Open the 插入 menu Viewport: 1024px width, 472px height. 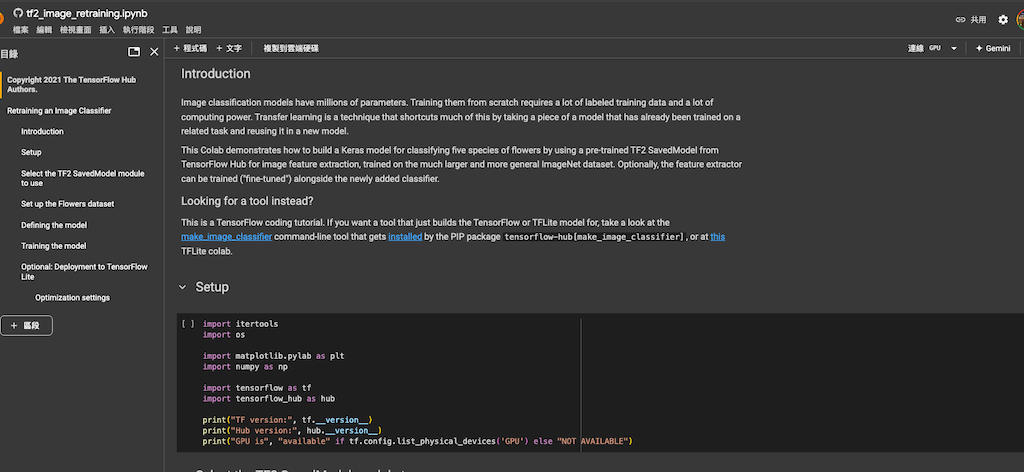pyautogui.click(x=107, y=30)
